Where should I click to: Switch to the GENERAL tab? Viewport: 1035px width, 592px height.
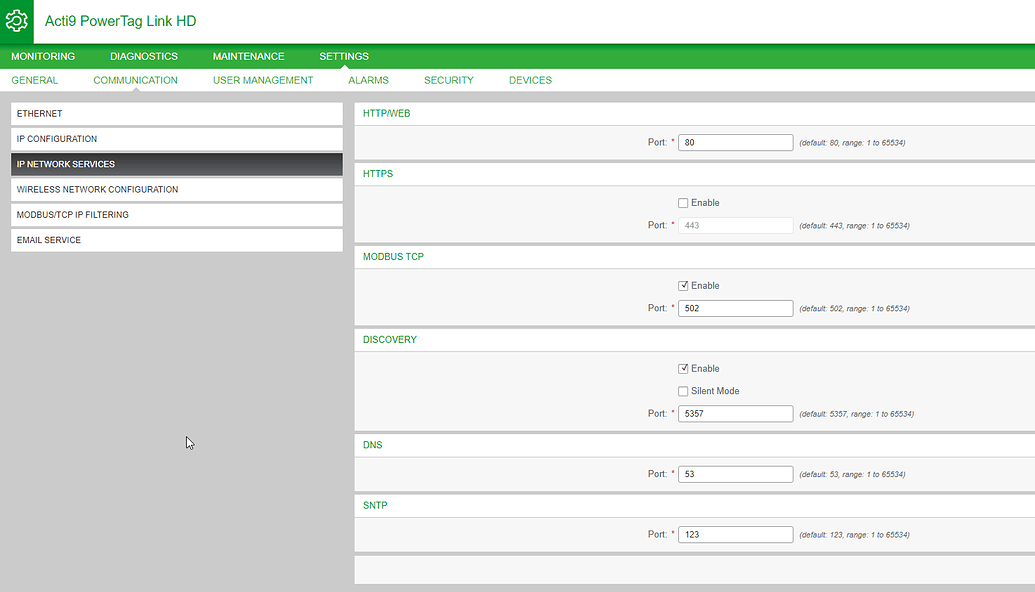click(34, 79)
